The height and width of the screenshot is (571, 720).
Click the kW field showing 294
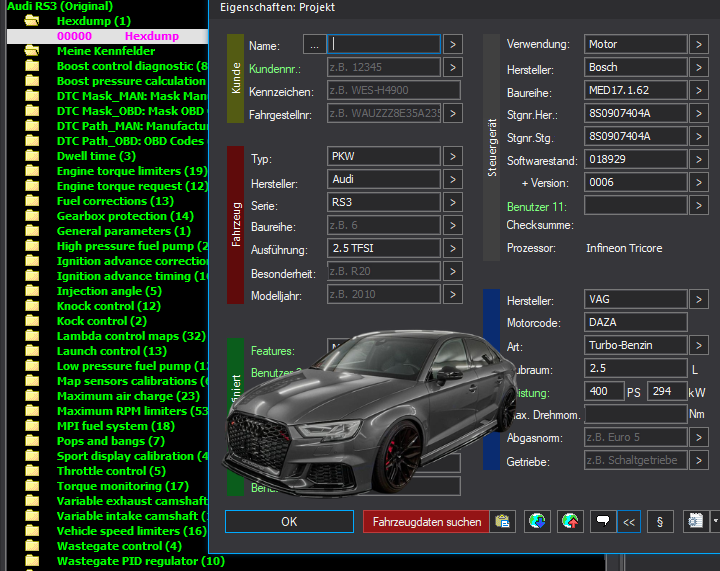coord(667,392)
